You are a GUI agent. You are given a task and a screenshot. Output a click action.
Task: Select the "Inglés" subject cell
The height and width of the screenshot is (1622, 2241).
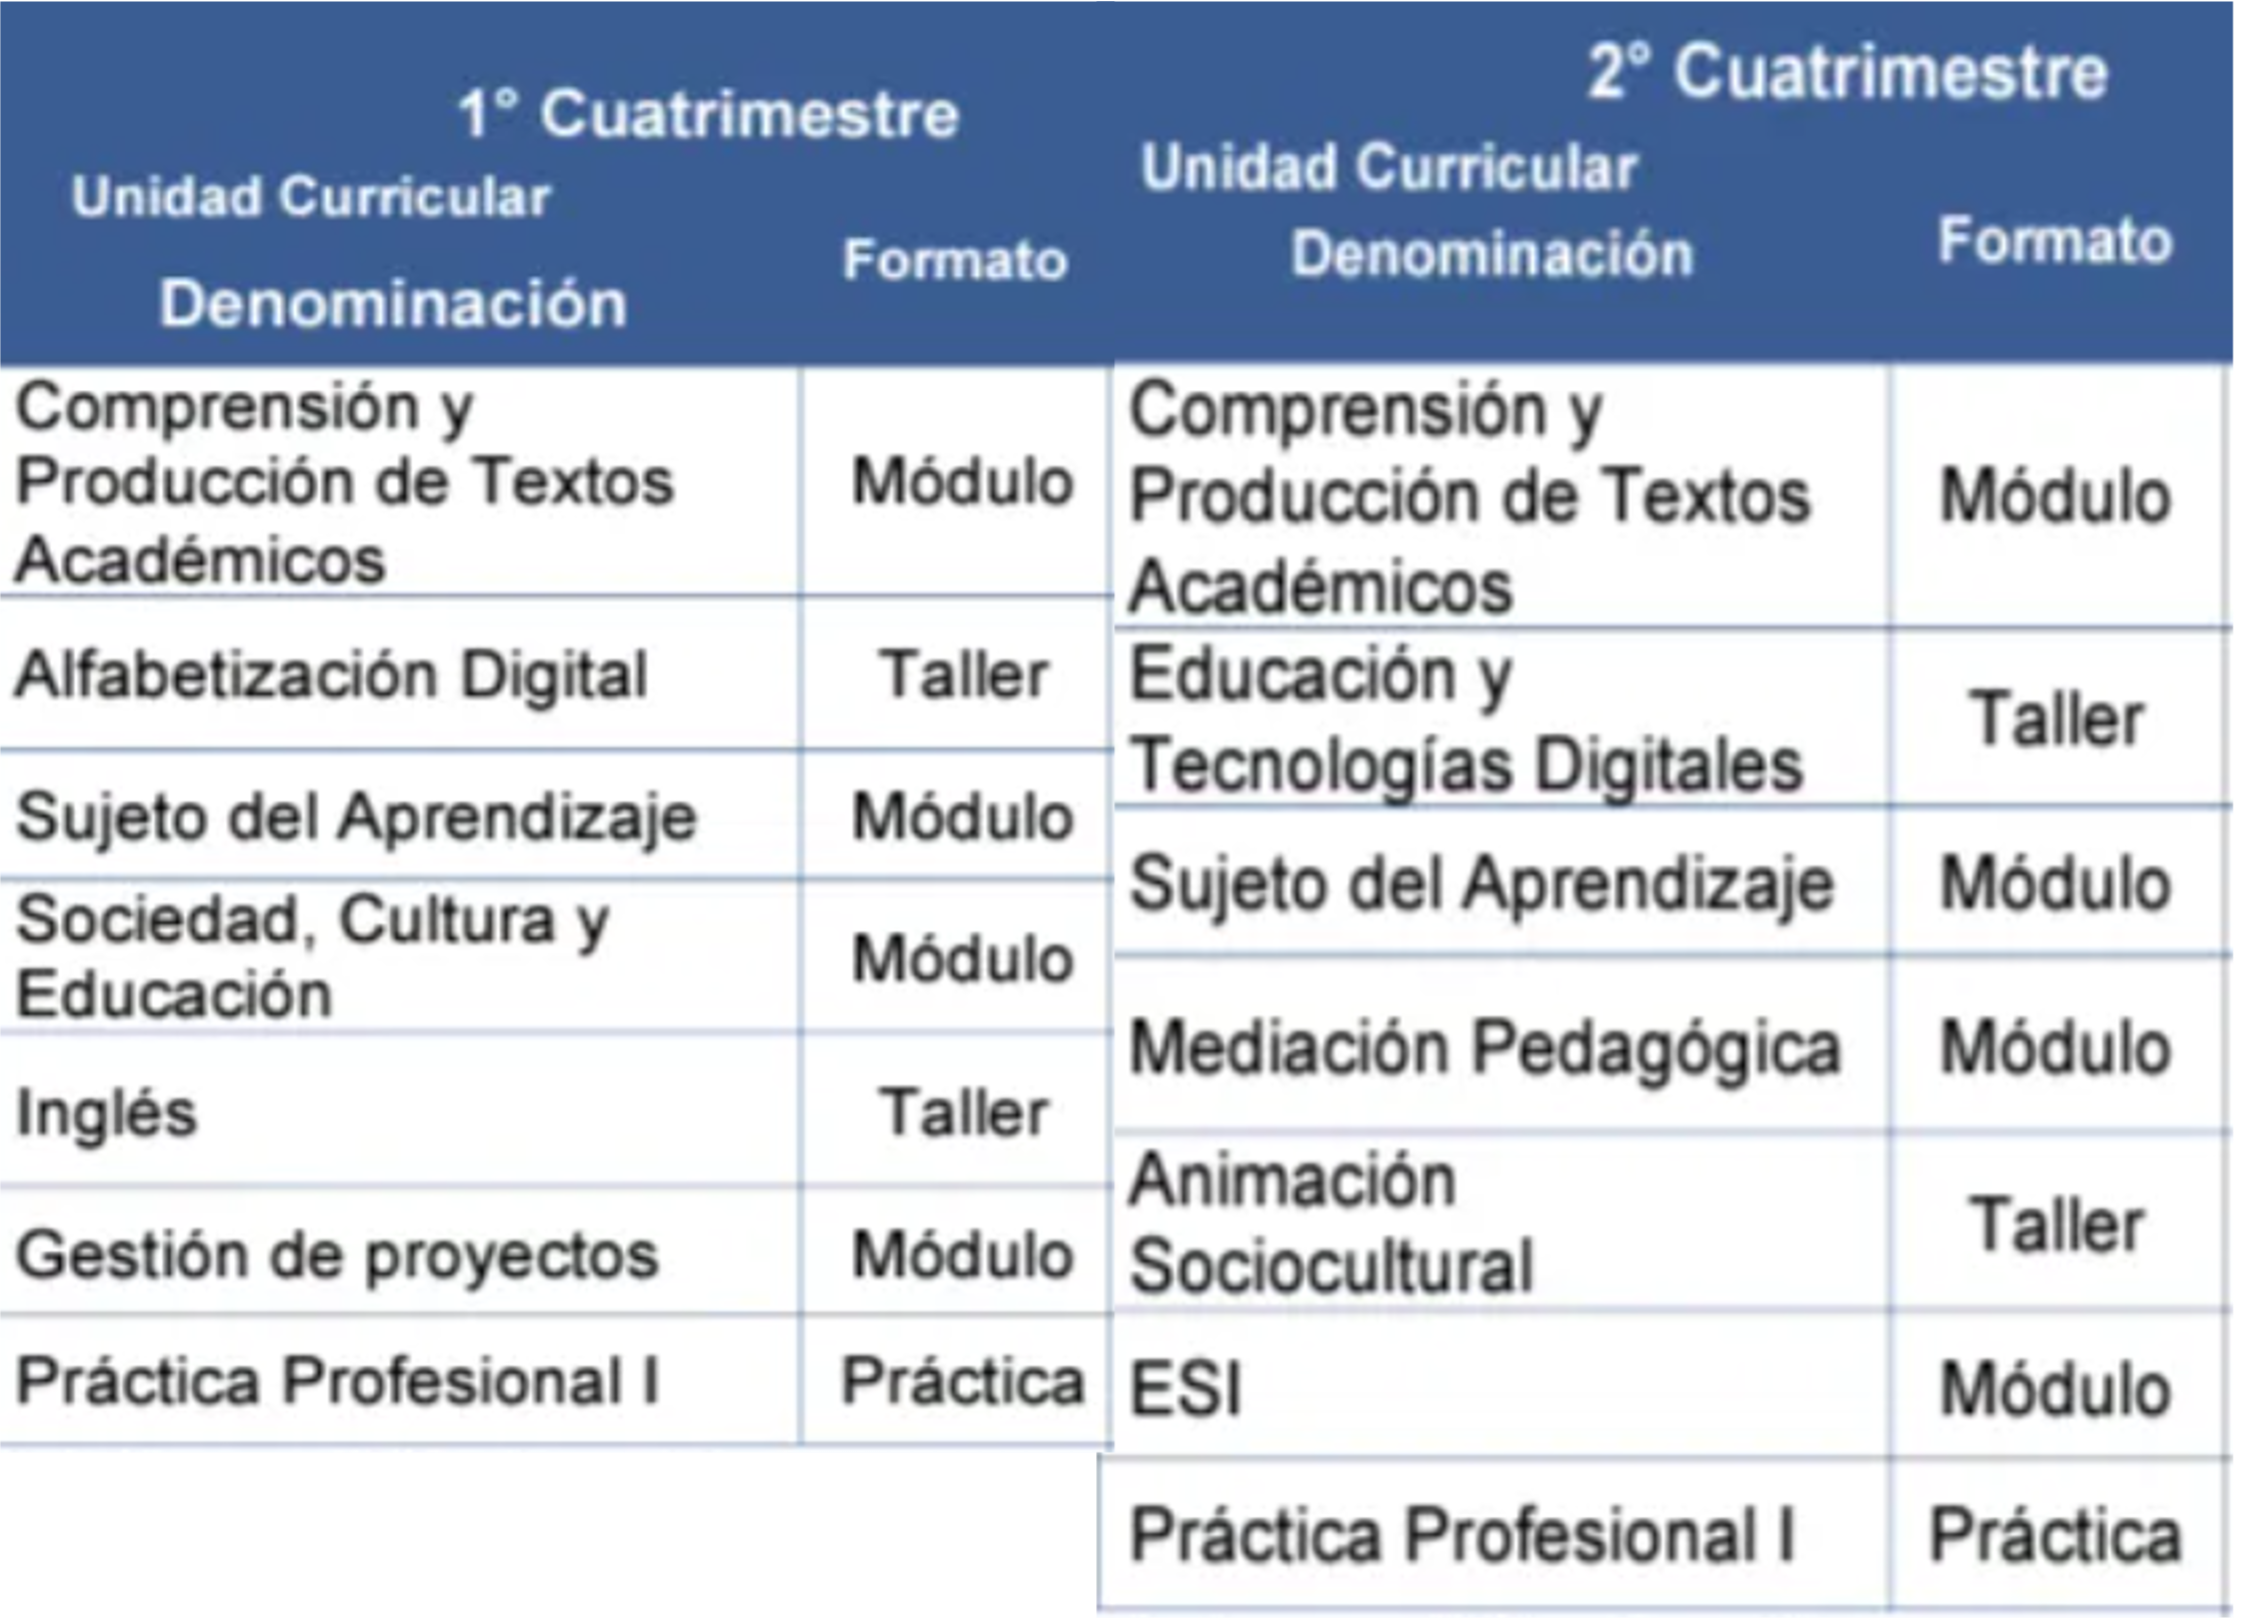(107, 1112)
